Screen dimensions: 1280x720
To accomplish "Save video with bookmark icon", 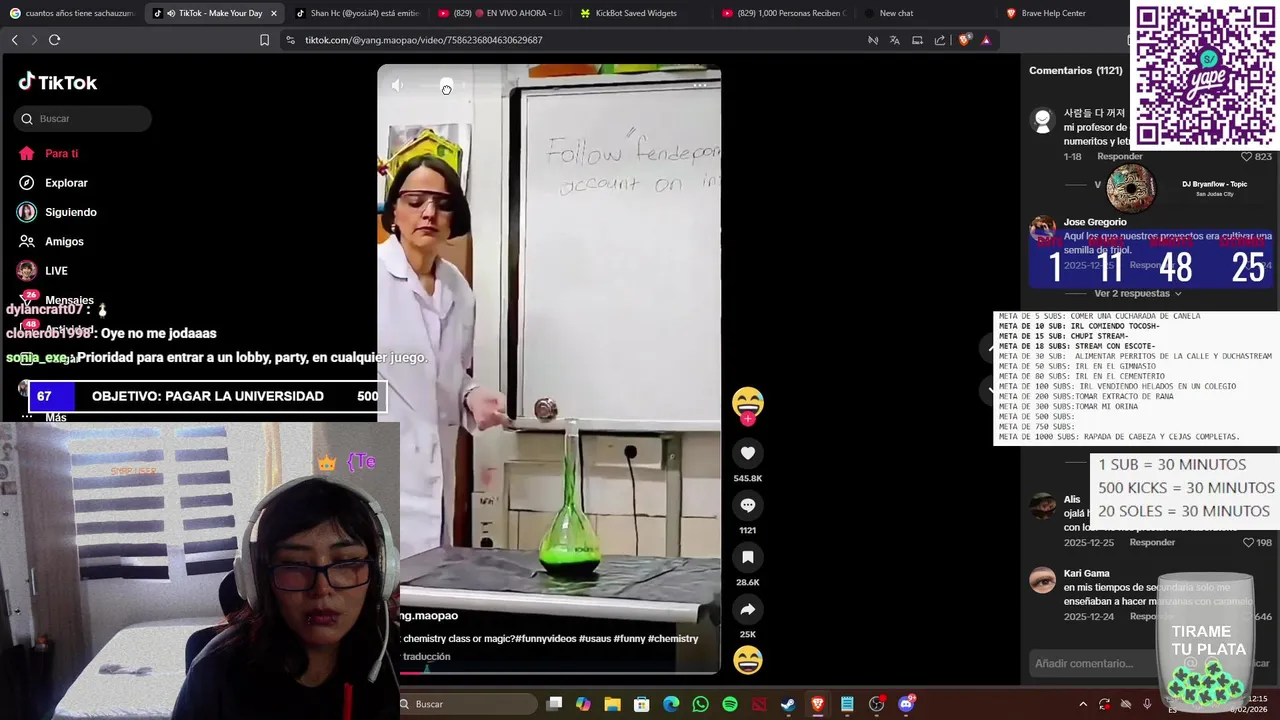I will click(x=748, y=557).
